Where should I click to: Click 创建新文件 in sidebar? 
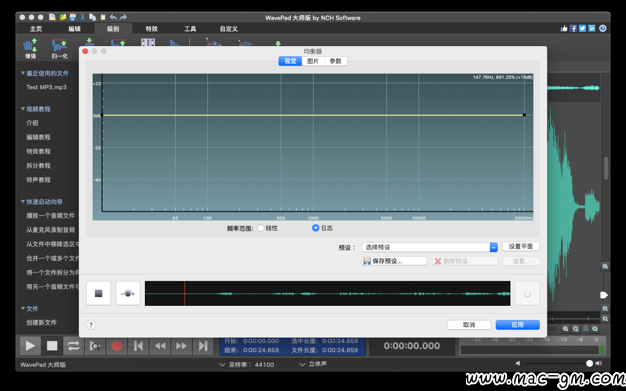click(x=41, y=322)
